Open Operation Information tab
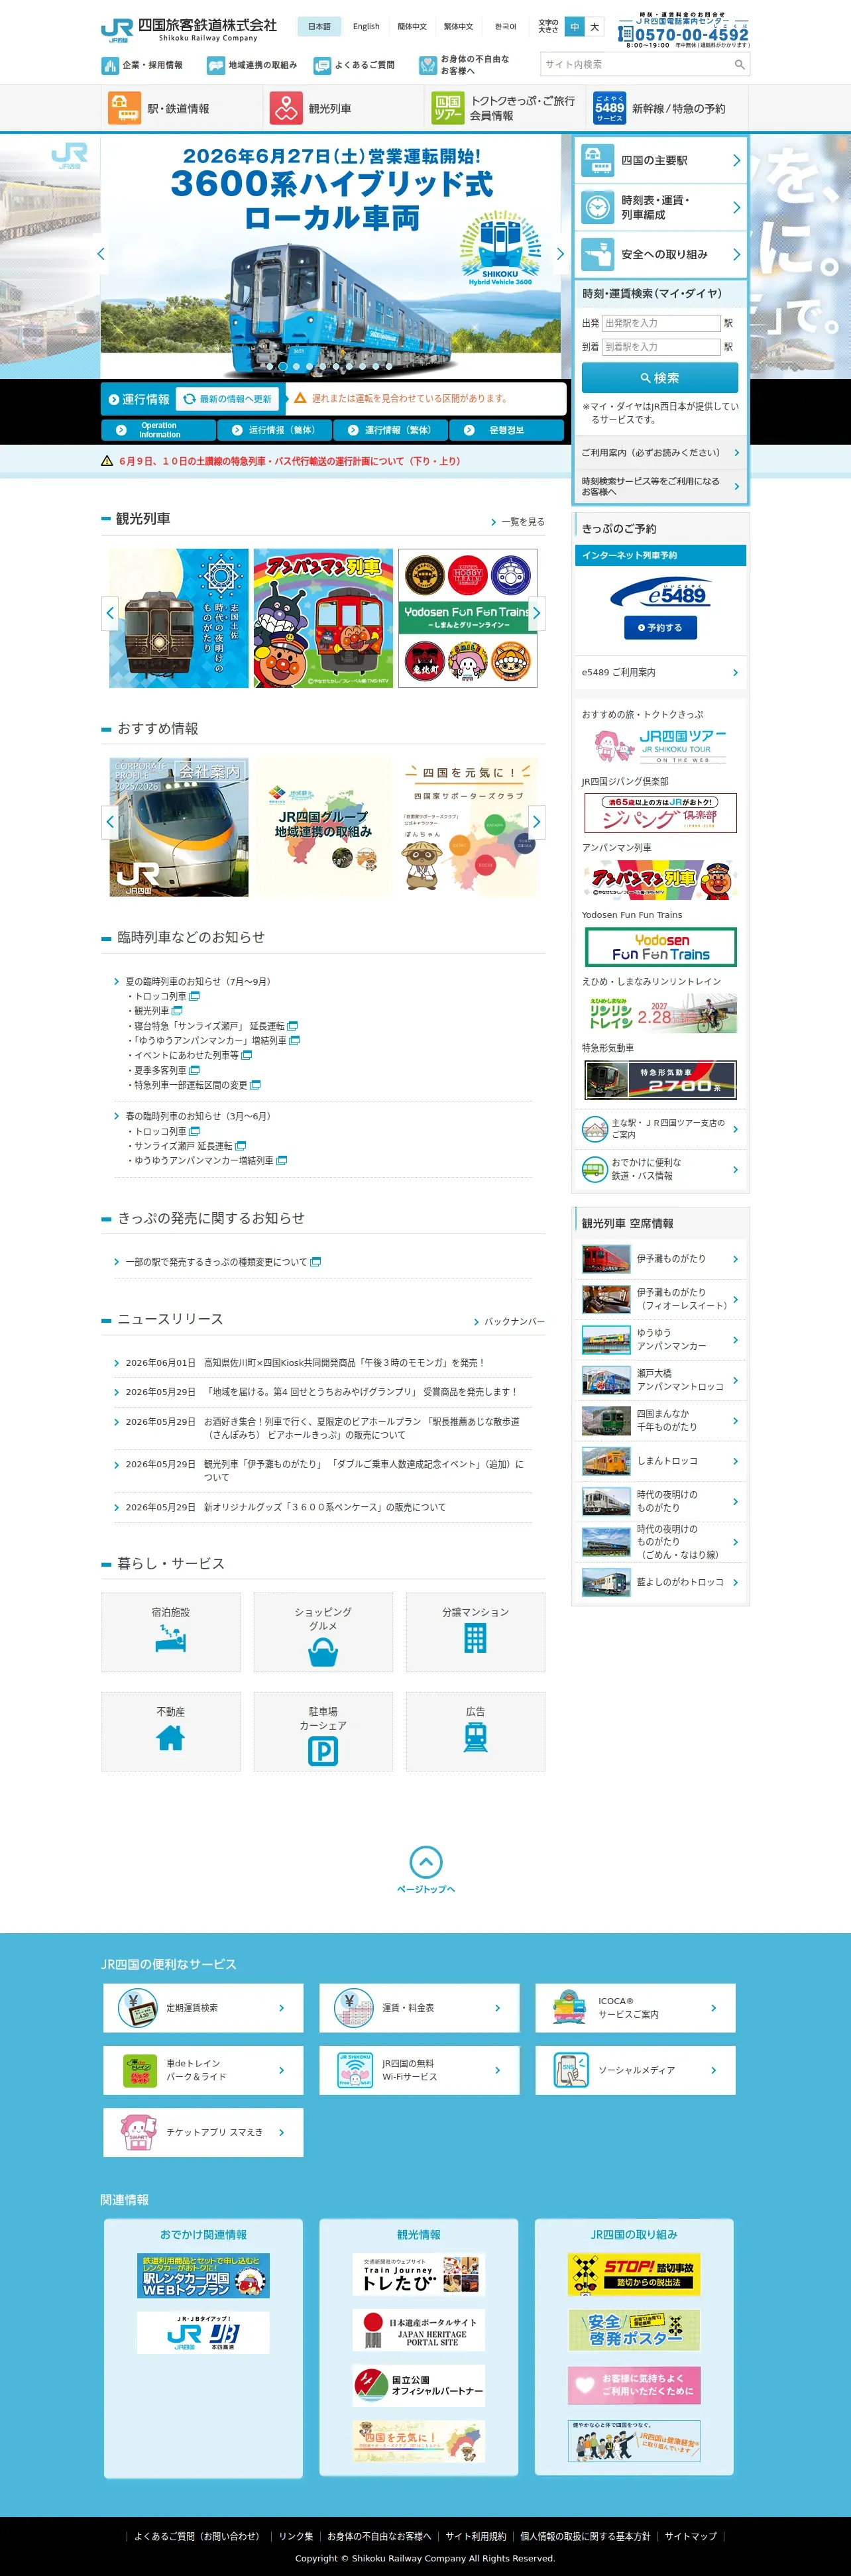 click(159, 430)
